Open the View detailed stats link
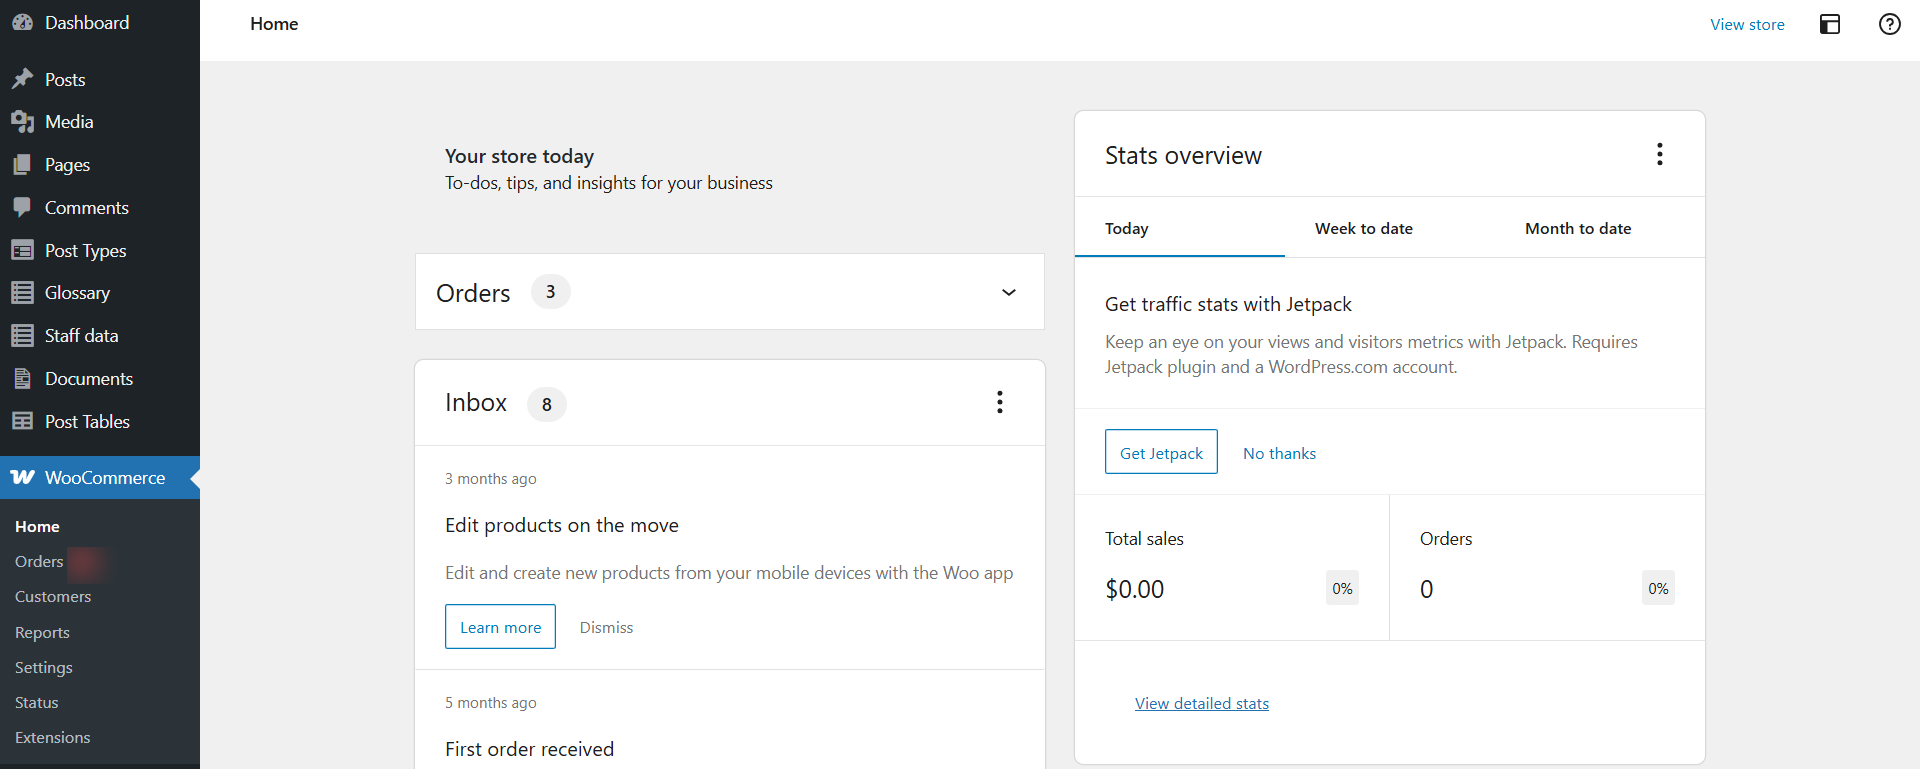Viewport: 1920px width, 769px height. point(1201,703)
